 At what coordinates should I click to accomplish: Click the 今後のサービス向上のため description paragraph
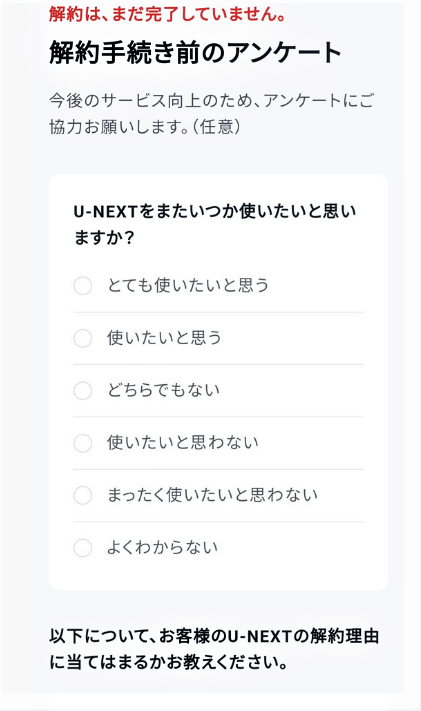coord(211,113)
